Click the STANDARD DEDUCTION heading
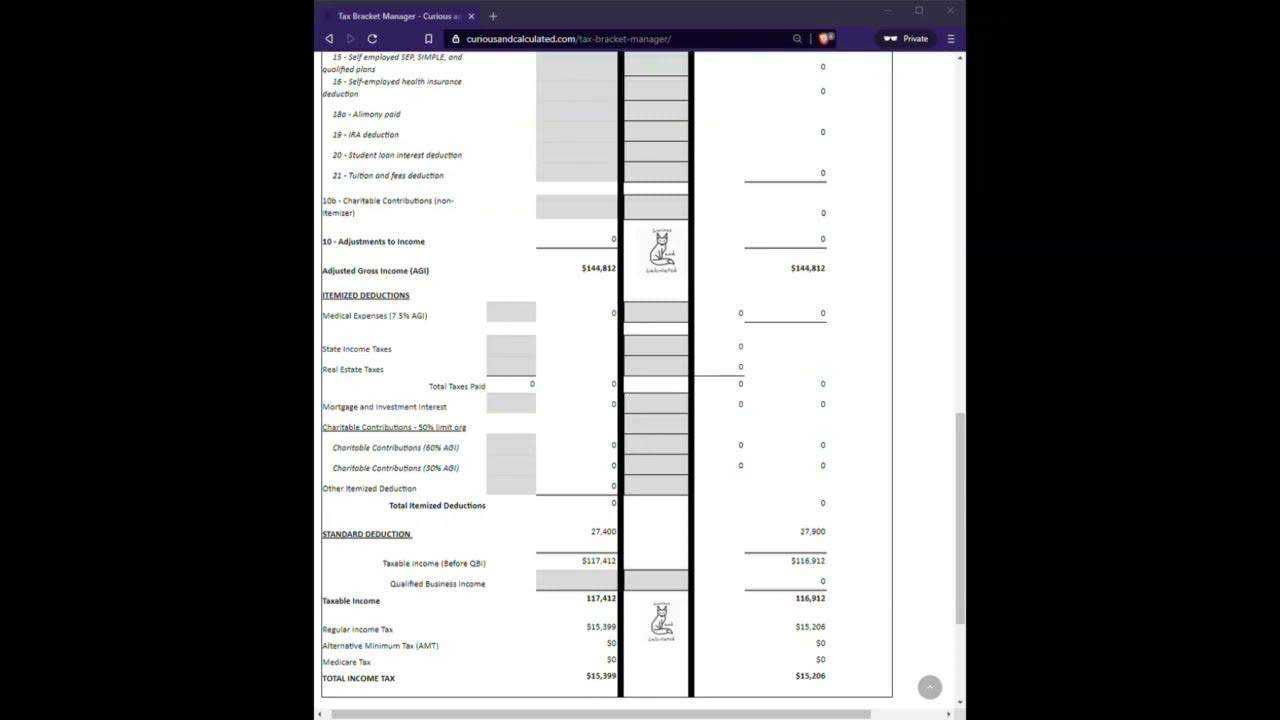Viewport: 1280px width, 720px height. pos(367,535)
